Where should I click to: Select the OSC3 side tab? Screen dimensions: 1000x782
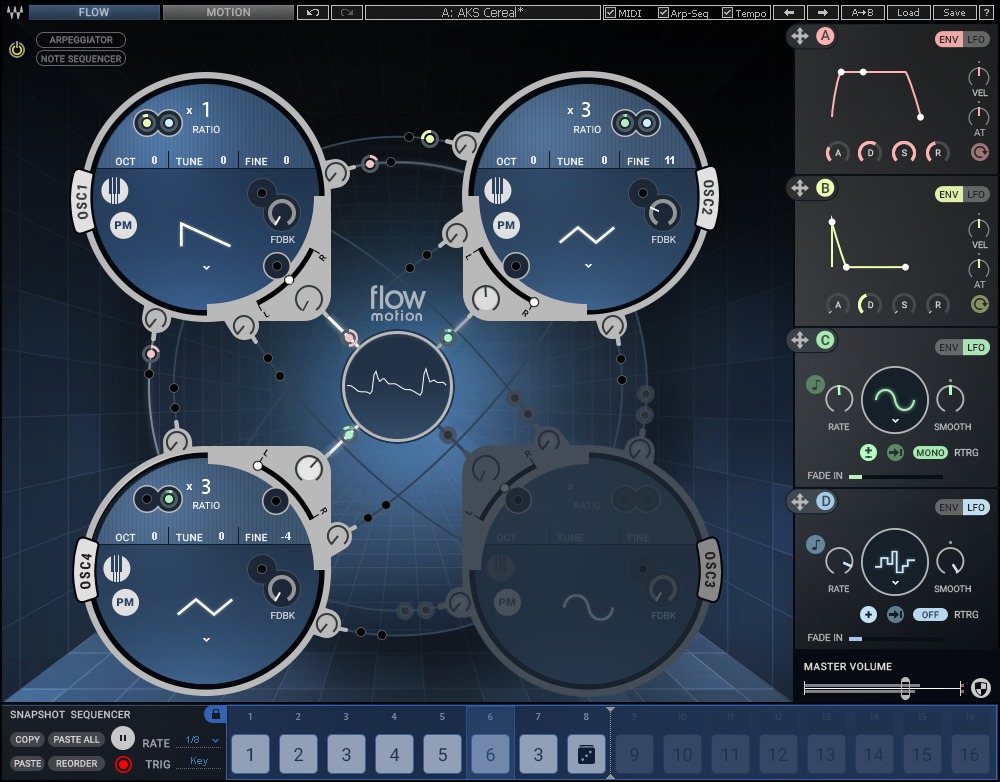click(710, 569)
